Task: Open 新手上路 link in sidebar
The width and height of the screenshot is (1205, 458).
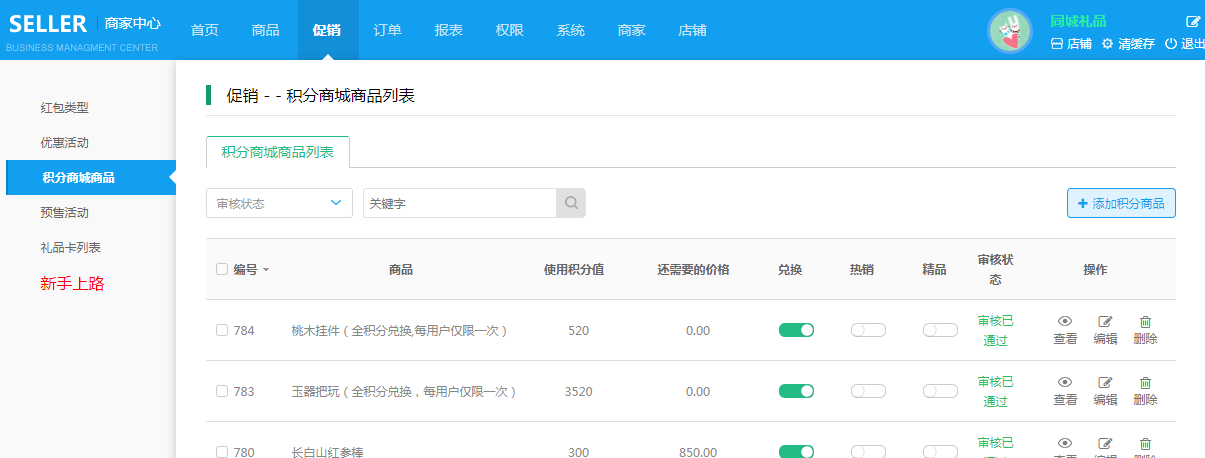Action: tap(72, 284)
